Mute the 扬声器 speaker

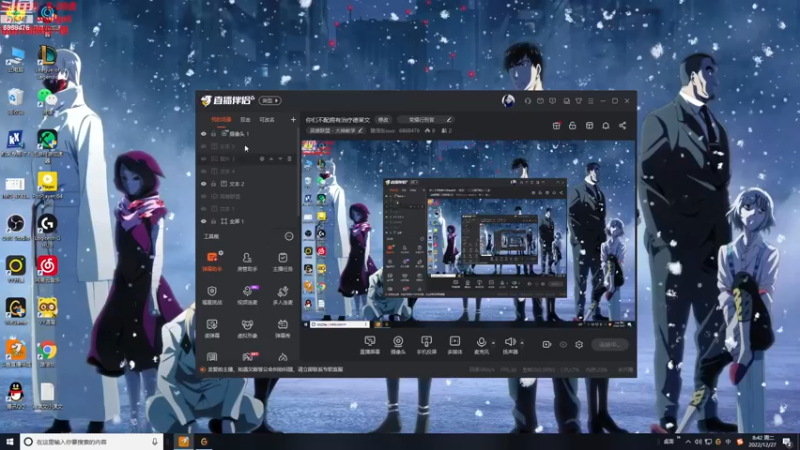510,345
